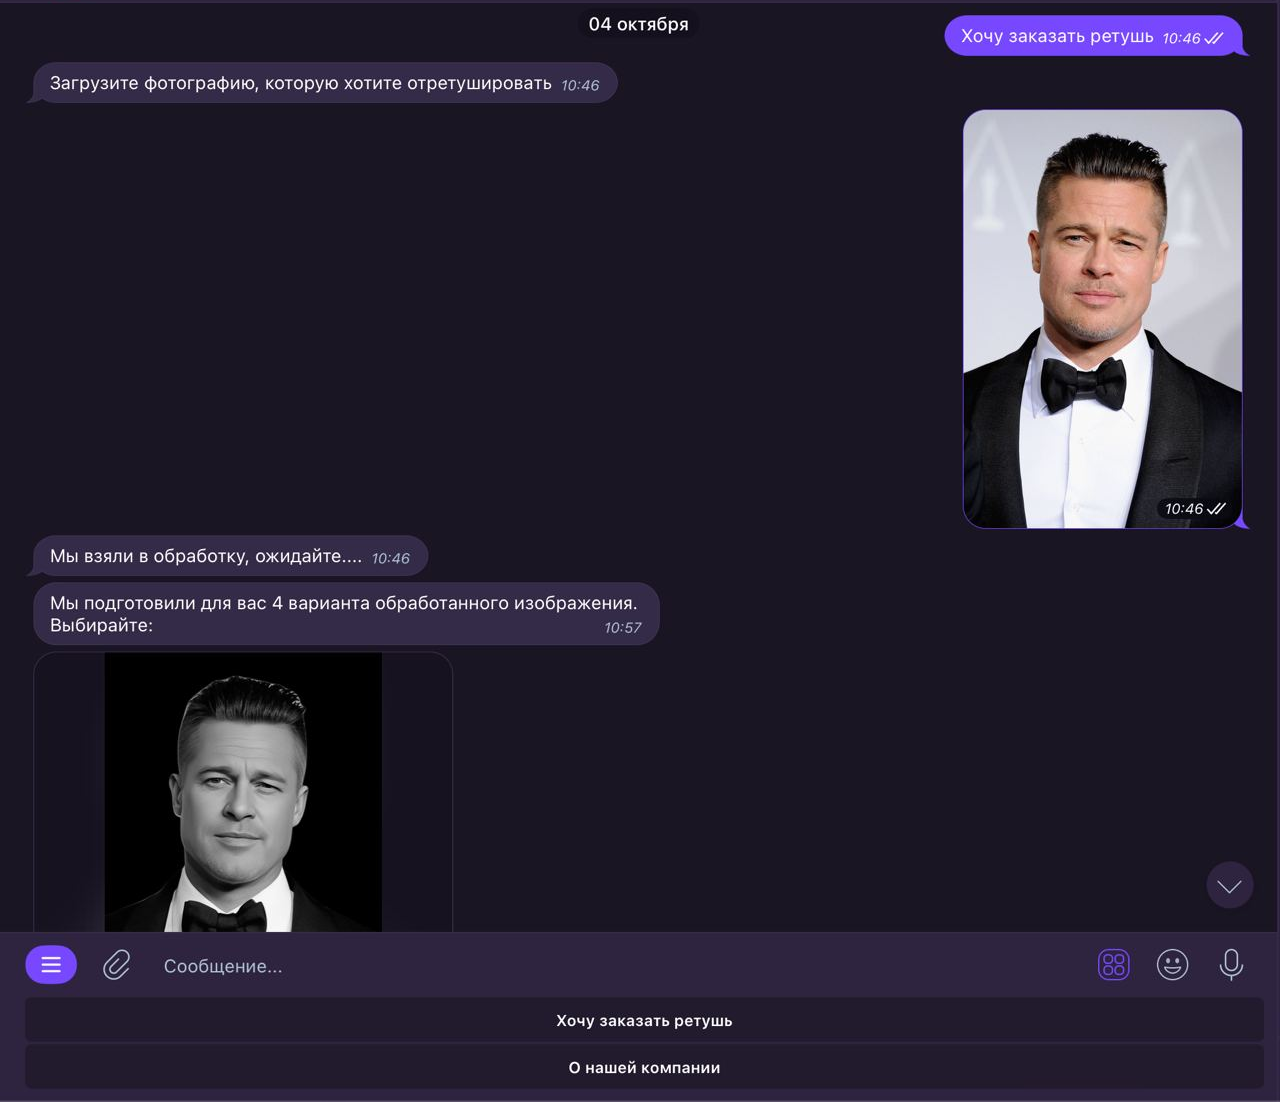Click the paperclip attach file icon
1280x1102 pixels.
[x=117, y=965]
